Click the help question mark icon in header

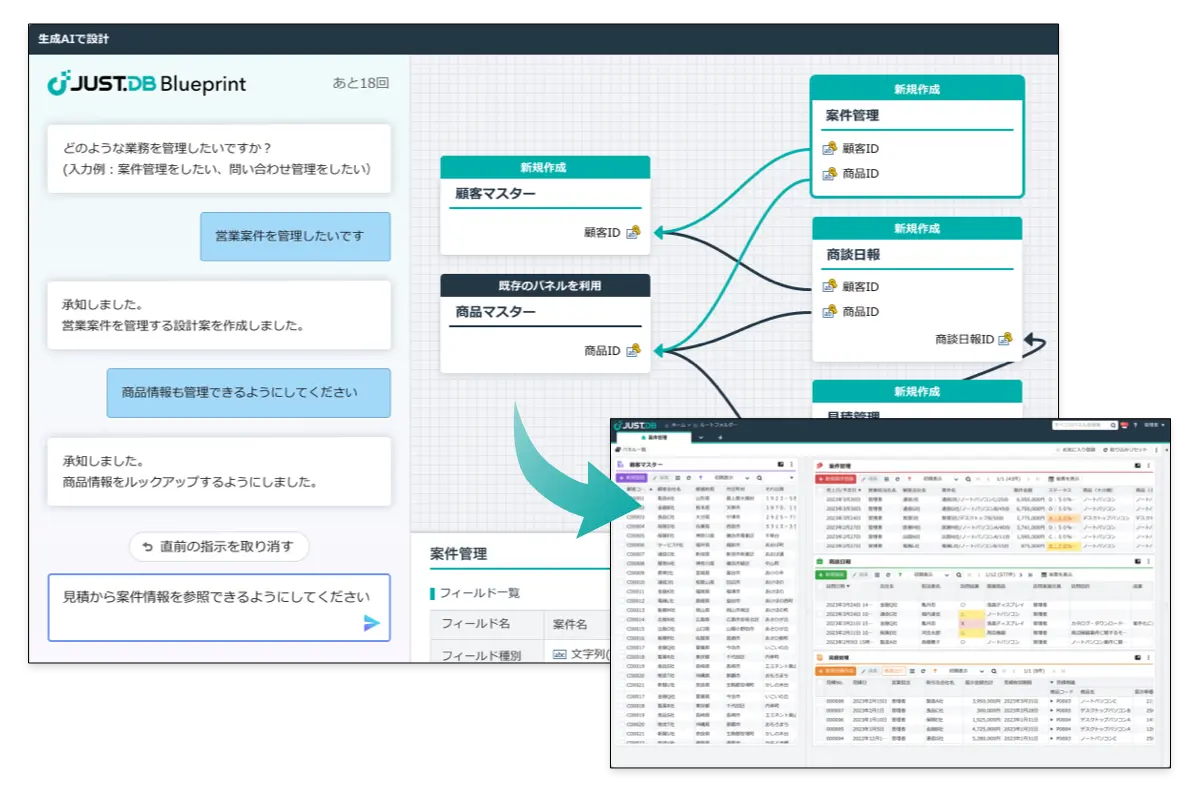[1135, 425]
